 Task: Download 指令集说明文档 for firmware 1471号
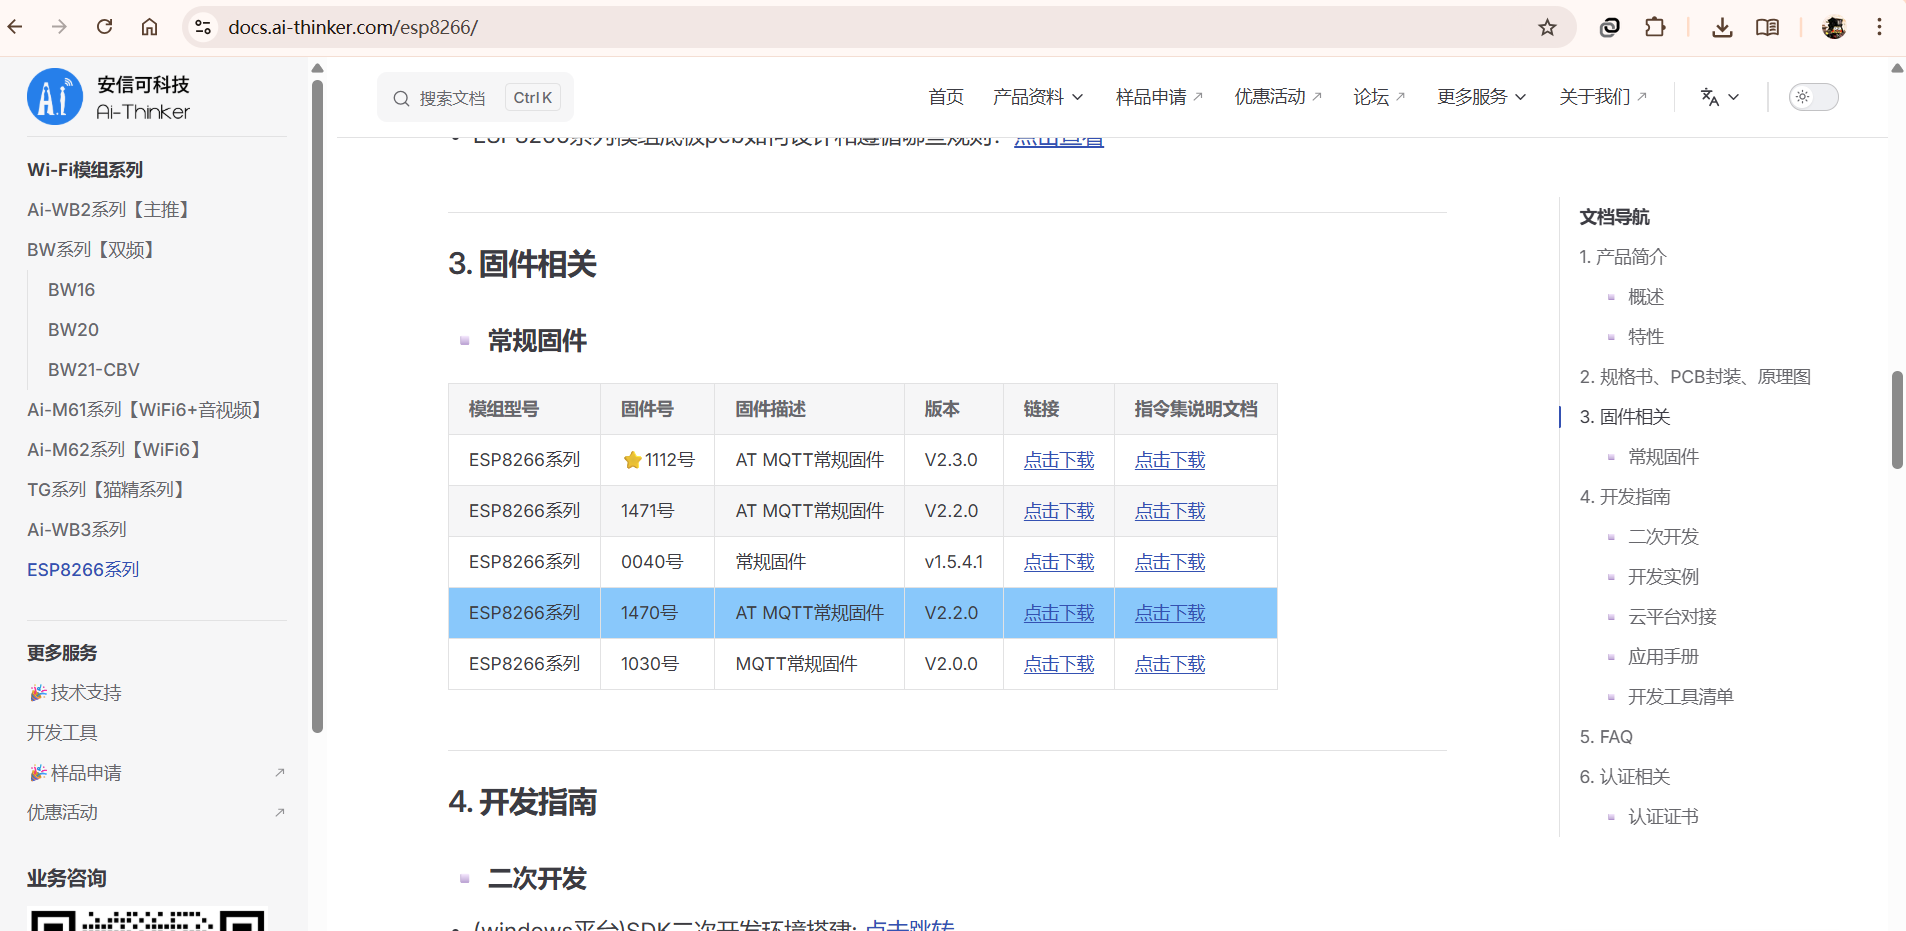click(1170, 511)
